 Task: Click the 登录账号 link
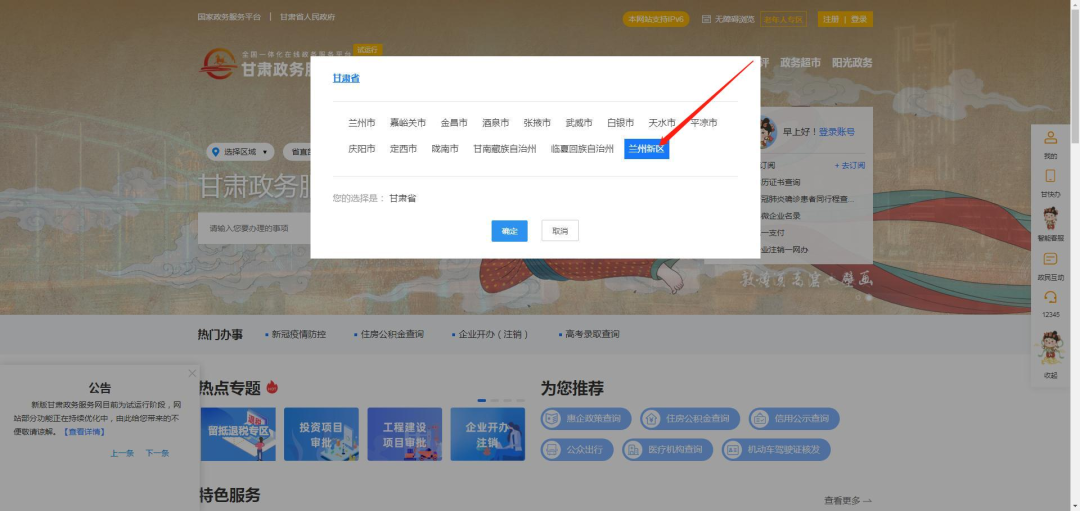(x=836, y=132)
